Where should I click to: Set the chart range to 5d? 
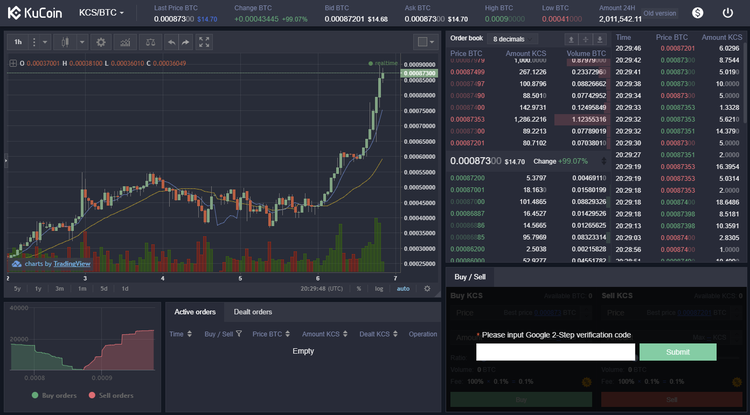pos(104,289)
